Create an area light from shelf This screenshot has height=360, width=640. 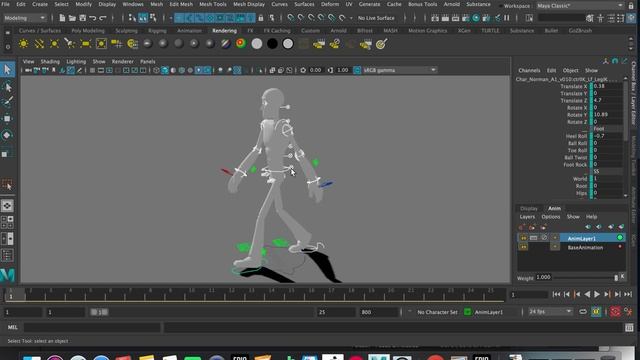click(x=85, y=44)
